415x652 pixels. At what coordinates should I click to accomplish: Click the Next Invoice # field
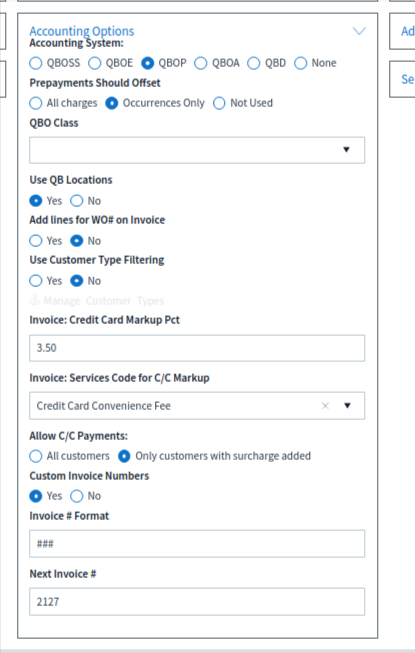click(x=197, y=602)
